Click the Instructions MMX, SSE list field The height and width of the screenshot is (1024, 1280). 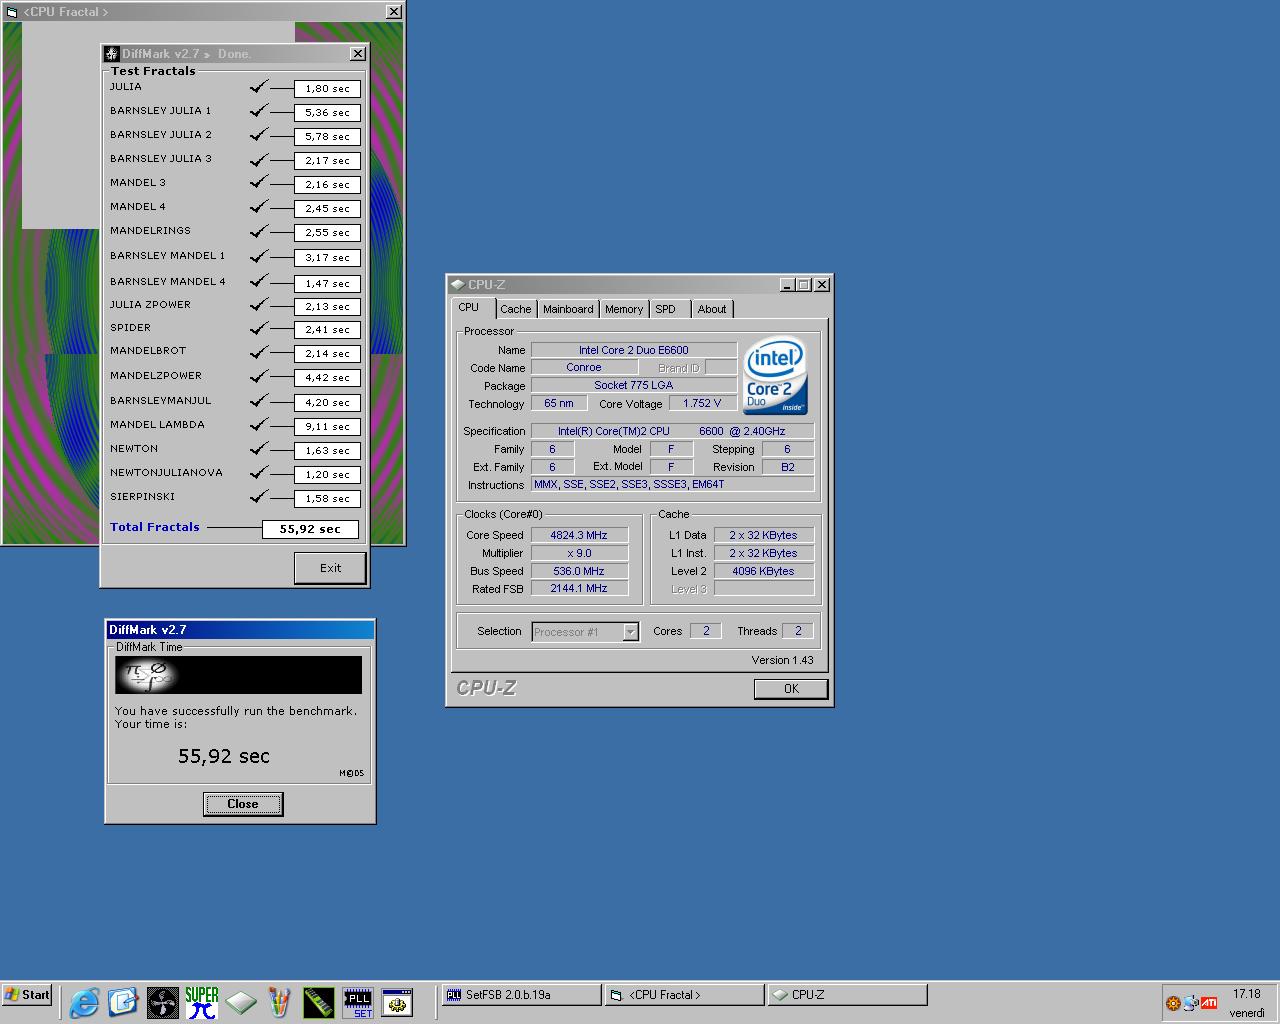(x=672, y=484)
